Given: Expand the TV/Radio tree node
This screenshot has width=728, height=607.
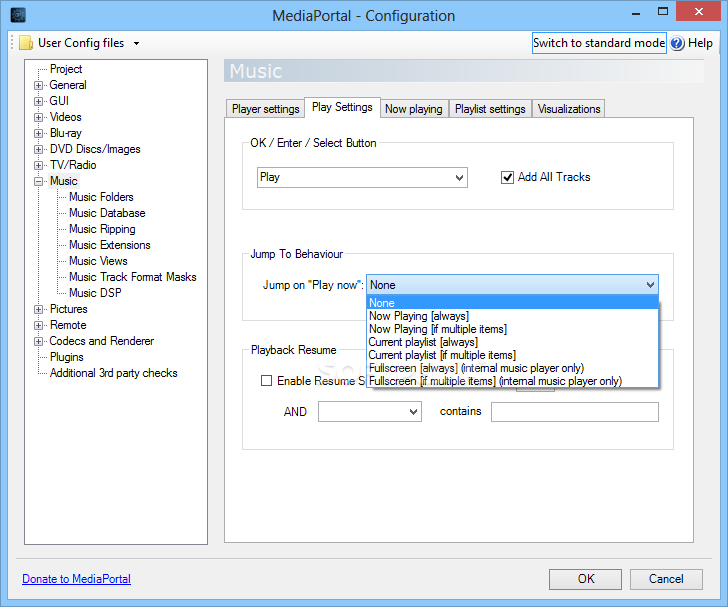Looking at the screenshot, I should tap(39, 165).
